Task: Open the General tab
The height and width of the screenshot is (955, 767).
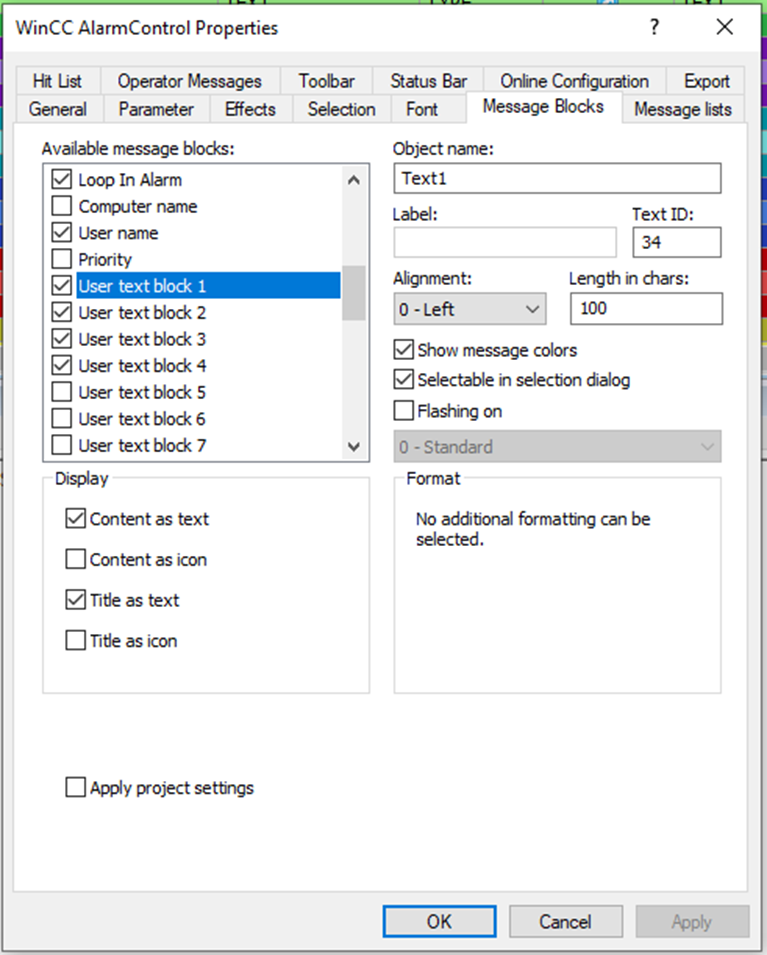Action: tap(58, 109)
